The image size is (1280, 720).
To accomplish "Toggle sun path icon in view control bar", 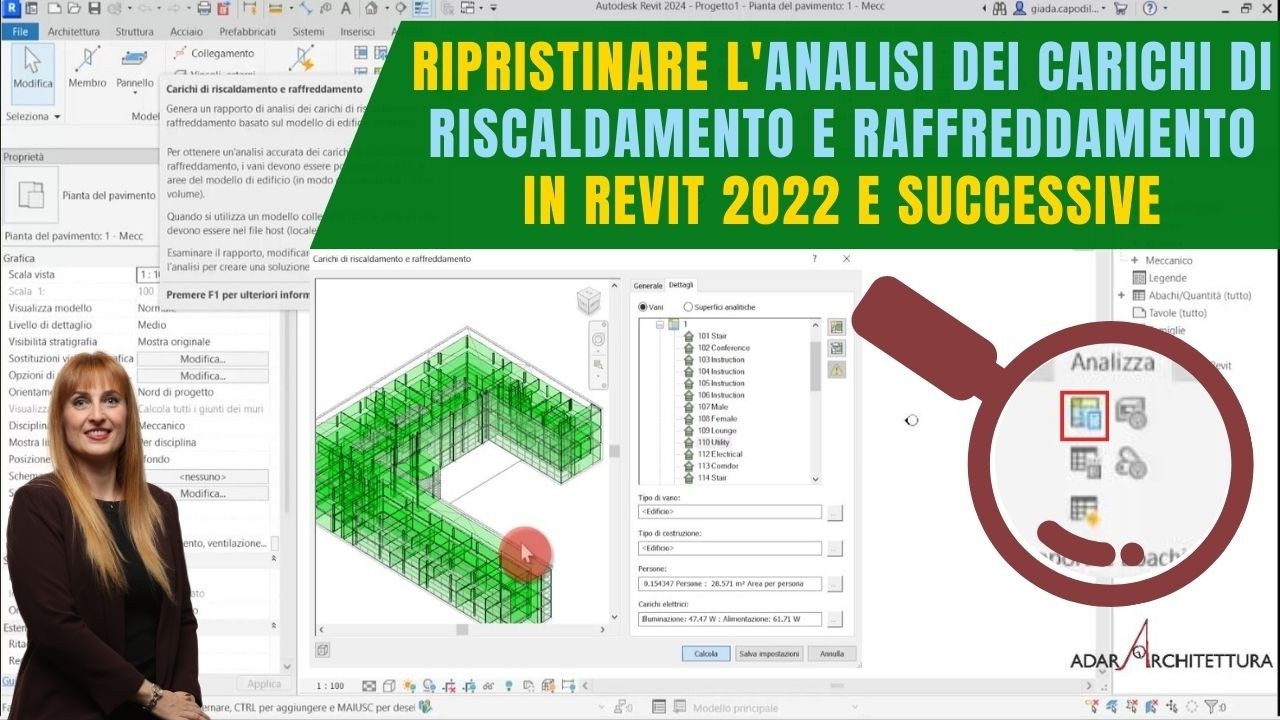I will [408, 686].
